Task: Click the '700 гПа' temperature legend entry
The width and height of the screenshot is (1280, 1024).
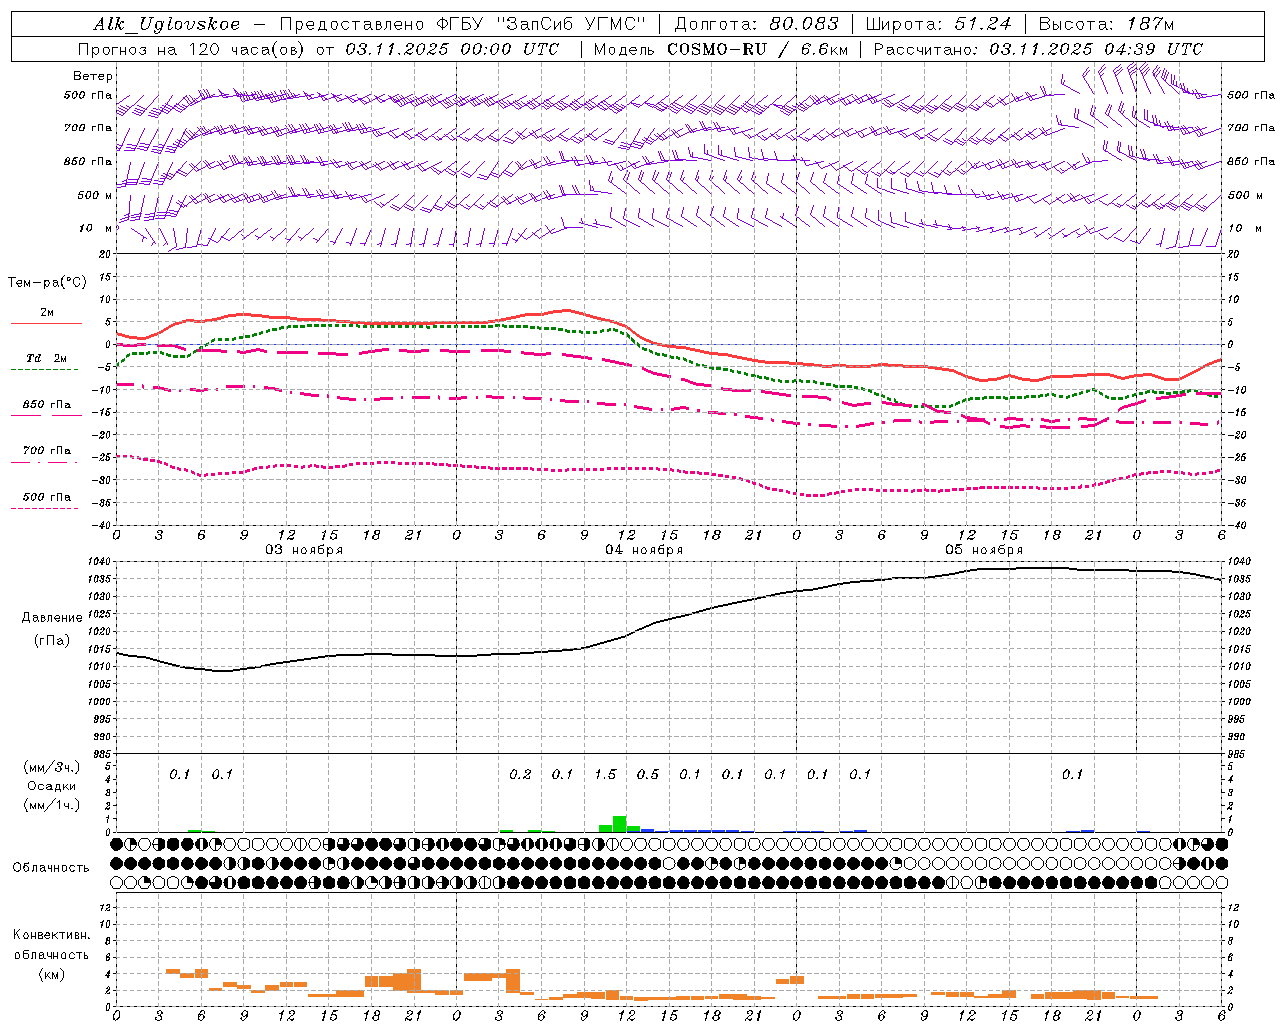Action: [47, 451]
